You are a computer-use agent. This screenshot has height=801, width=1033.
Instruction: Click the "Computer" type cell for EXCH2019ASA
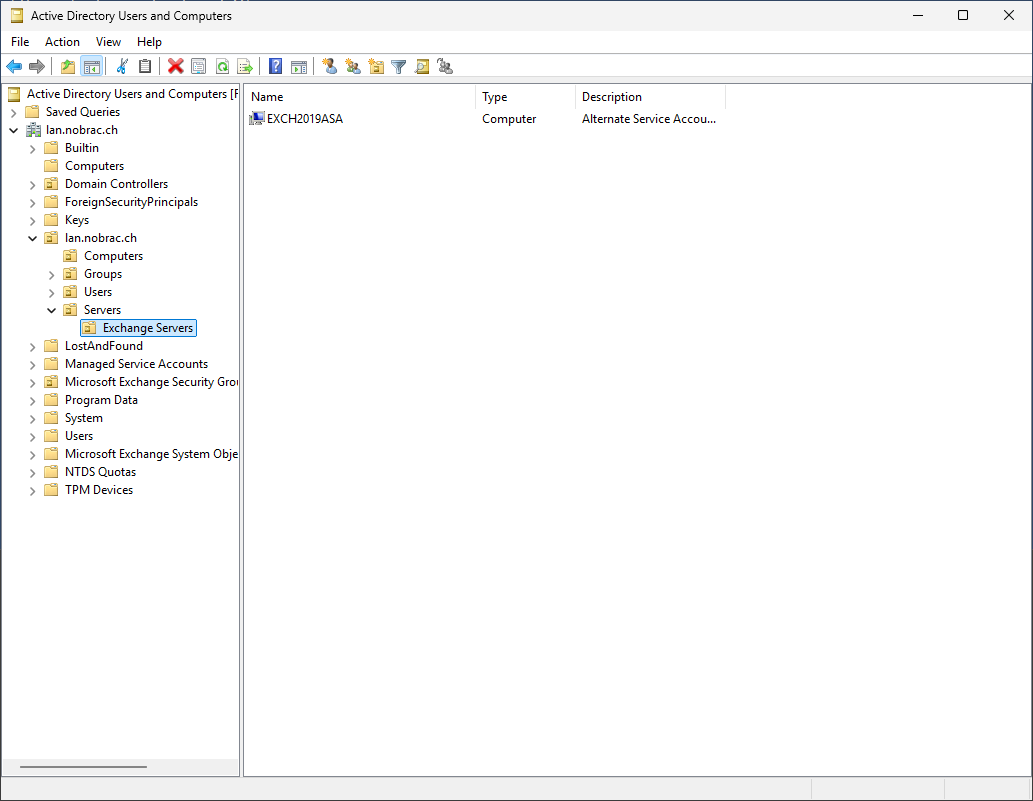(x=509, y=119)
